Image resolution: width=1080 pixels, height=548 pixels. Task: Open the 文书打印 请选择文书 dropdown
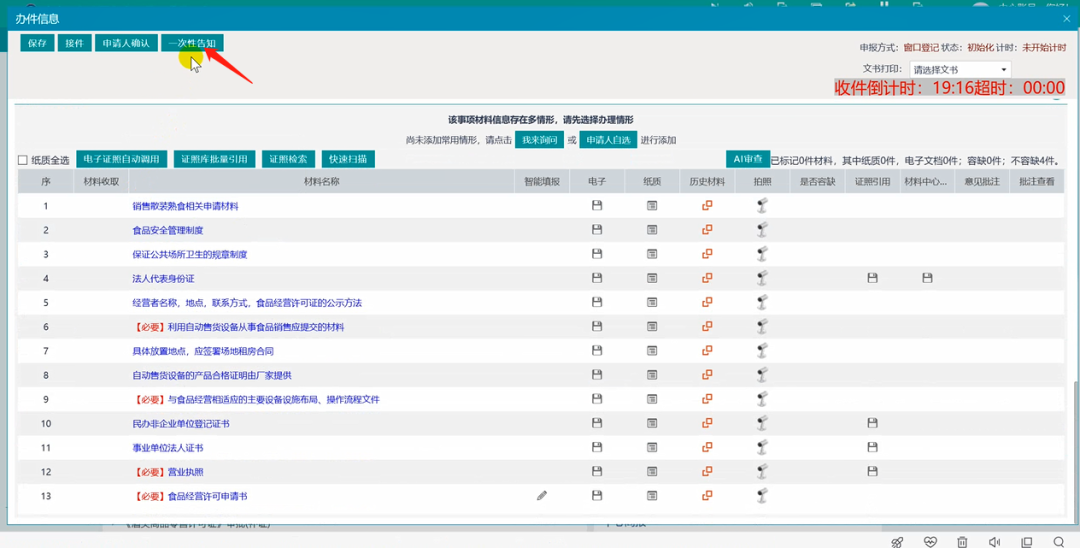coord(960,70)
